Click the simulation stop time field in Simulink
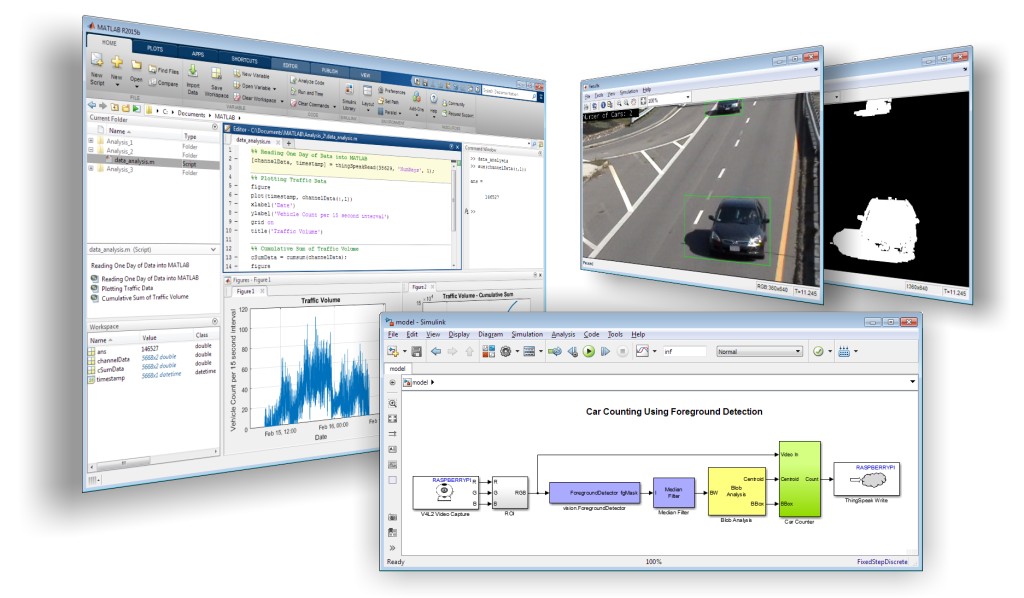Image resolution: width=1024 pixels, height=598 pixels. (x=684, y=351)
